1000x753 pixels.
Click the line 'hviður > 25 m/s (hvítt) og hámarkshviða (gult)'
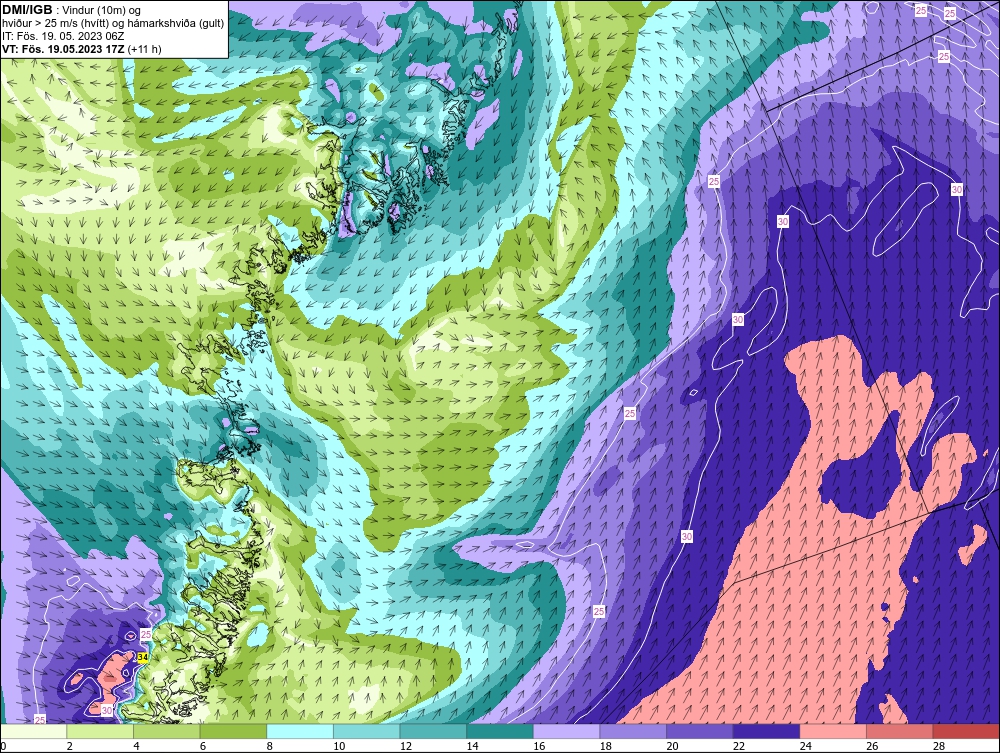tap(113, 23)
